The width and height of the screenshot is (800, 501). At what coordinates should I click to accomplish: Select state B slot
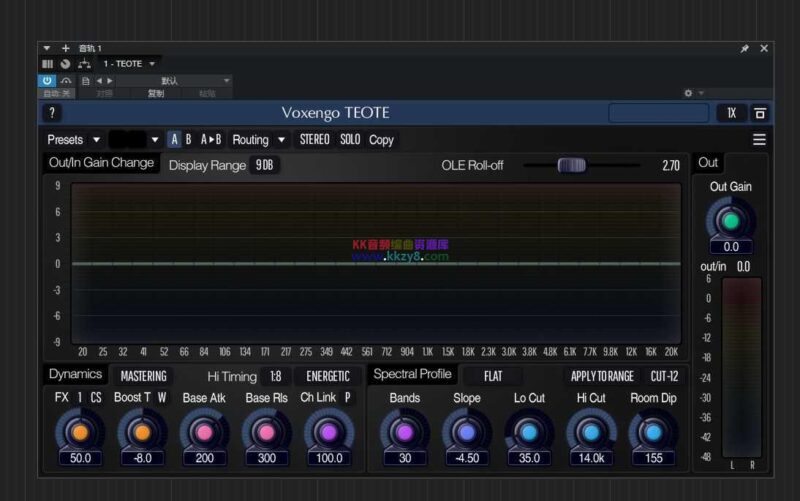click(188, 140)
